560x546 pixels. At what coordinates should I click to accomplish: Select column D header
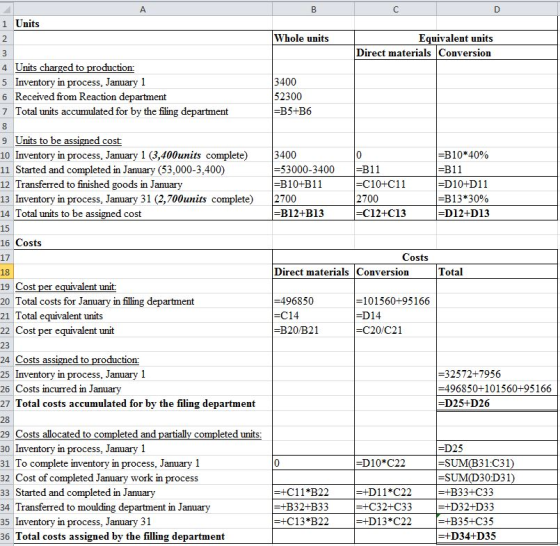tap(497, 9)
